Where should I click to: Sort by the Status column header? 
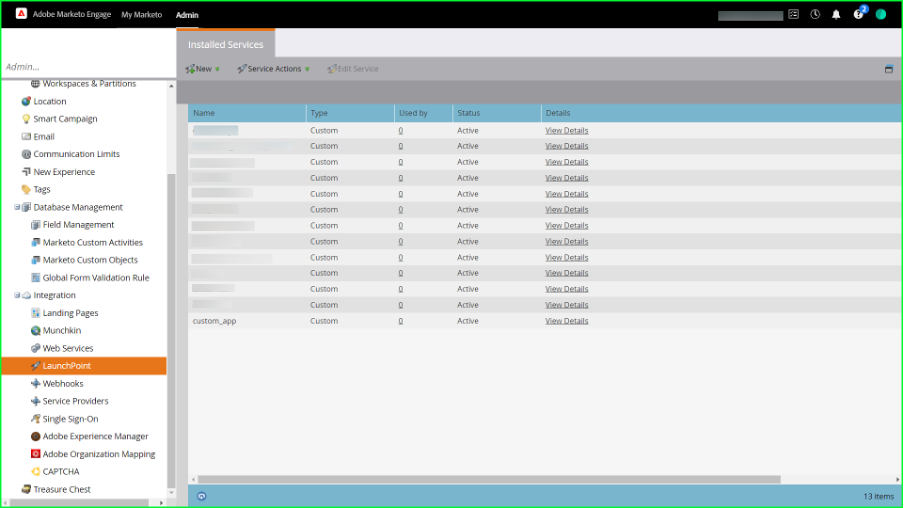[x=497, y=113]
